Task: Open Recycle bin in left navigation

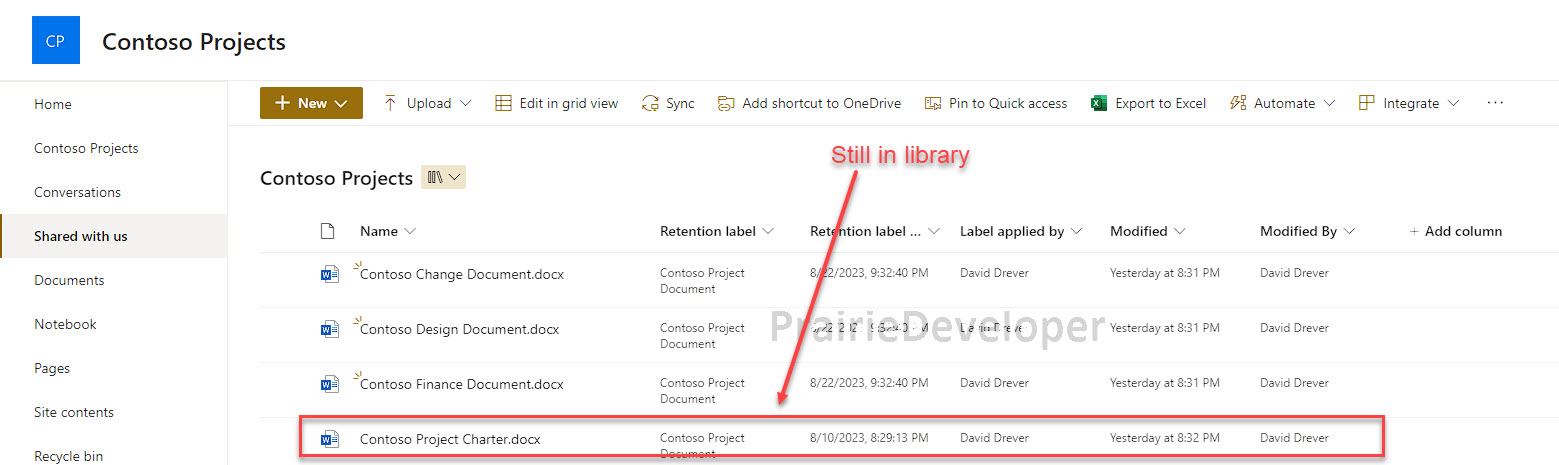Action: click(68, 456)
